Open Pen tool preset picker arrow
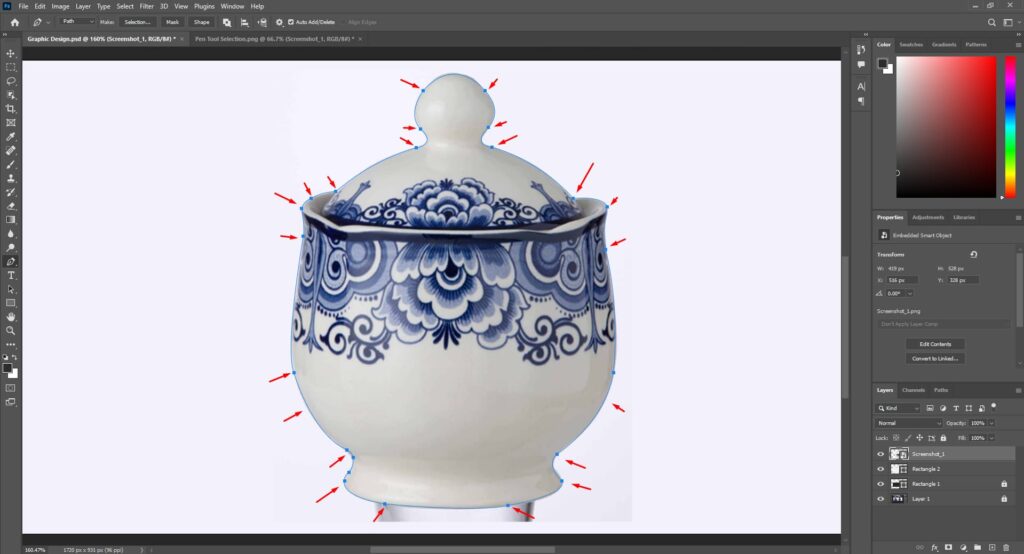Image resolution: width=1024 pixels, height=554 pixels. [48, 22]
